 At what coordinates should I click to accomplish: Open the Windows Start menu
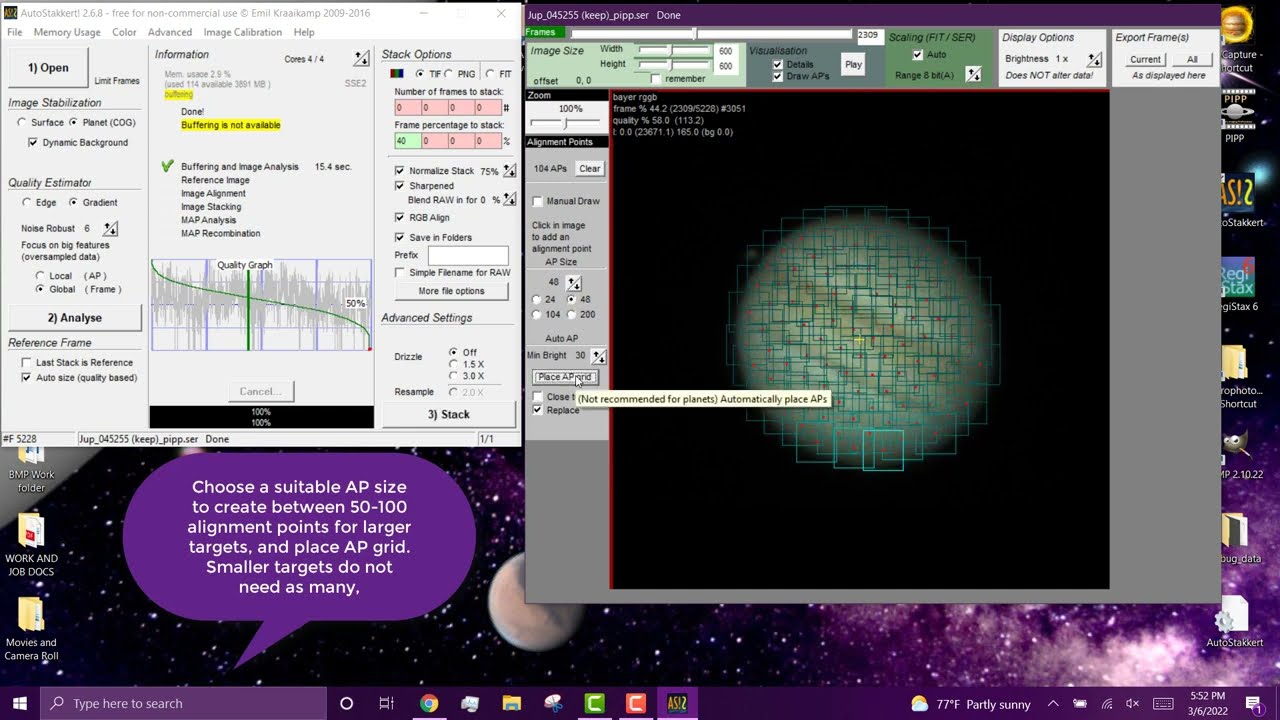pos(20,703)
